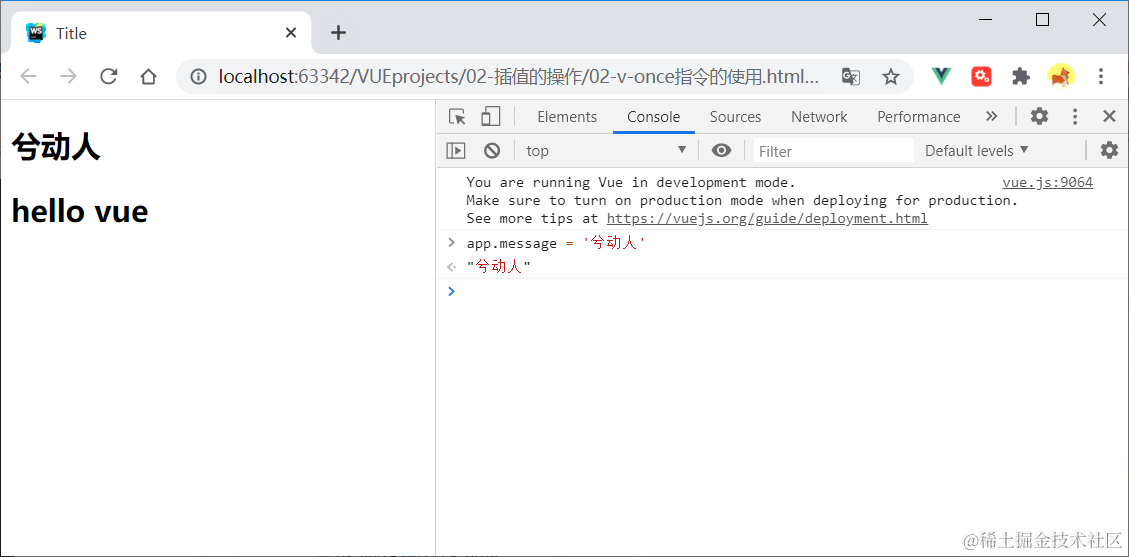Go forward to next page

point(68,76)
